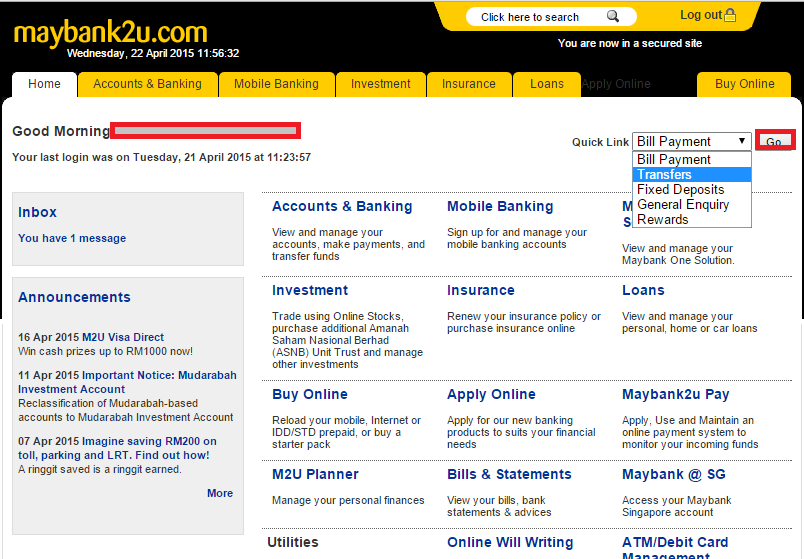Open 'You have 1 message' link

(x=72, y=238)
